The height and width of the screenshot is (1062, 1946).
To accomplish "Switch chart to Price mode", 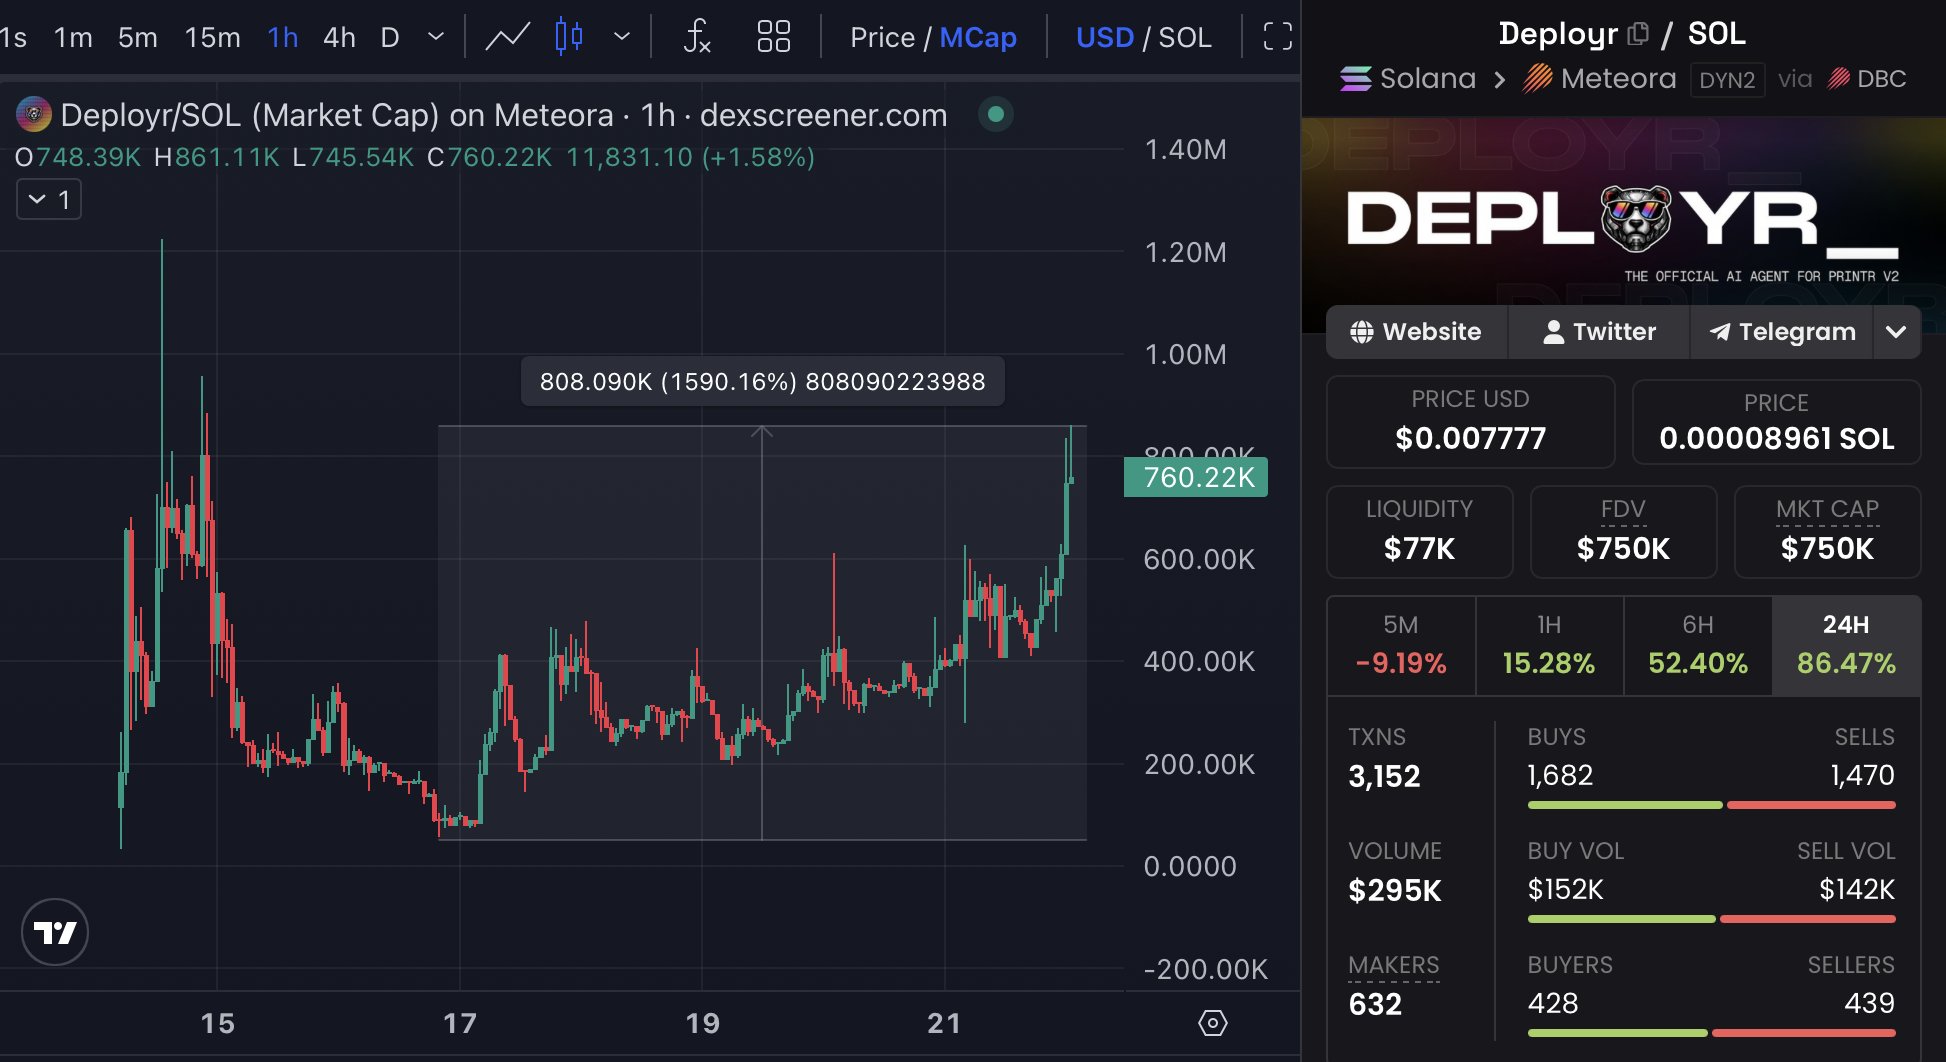I will point(882,38).
